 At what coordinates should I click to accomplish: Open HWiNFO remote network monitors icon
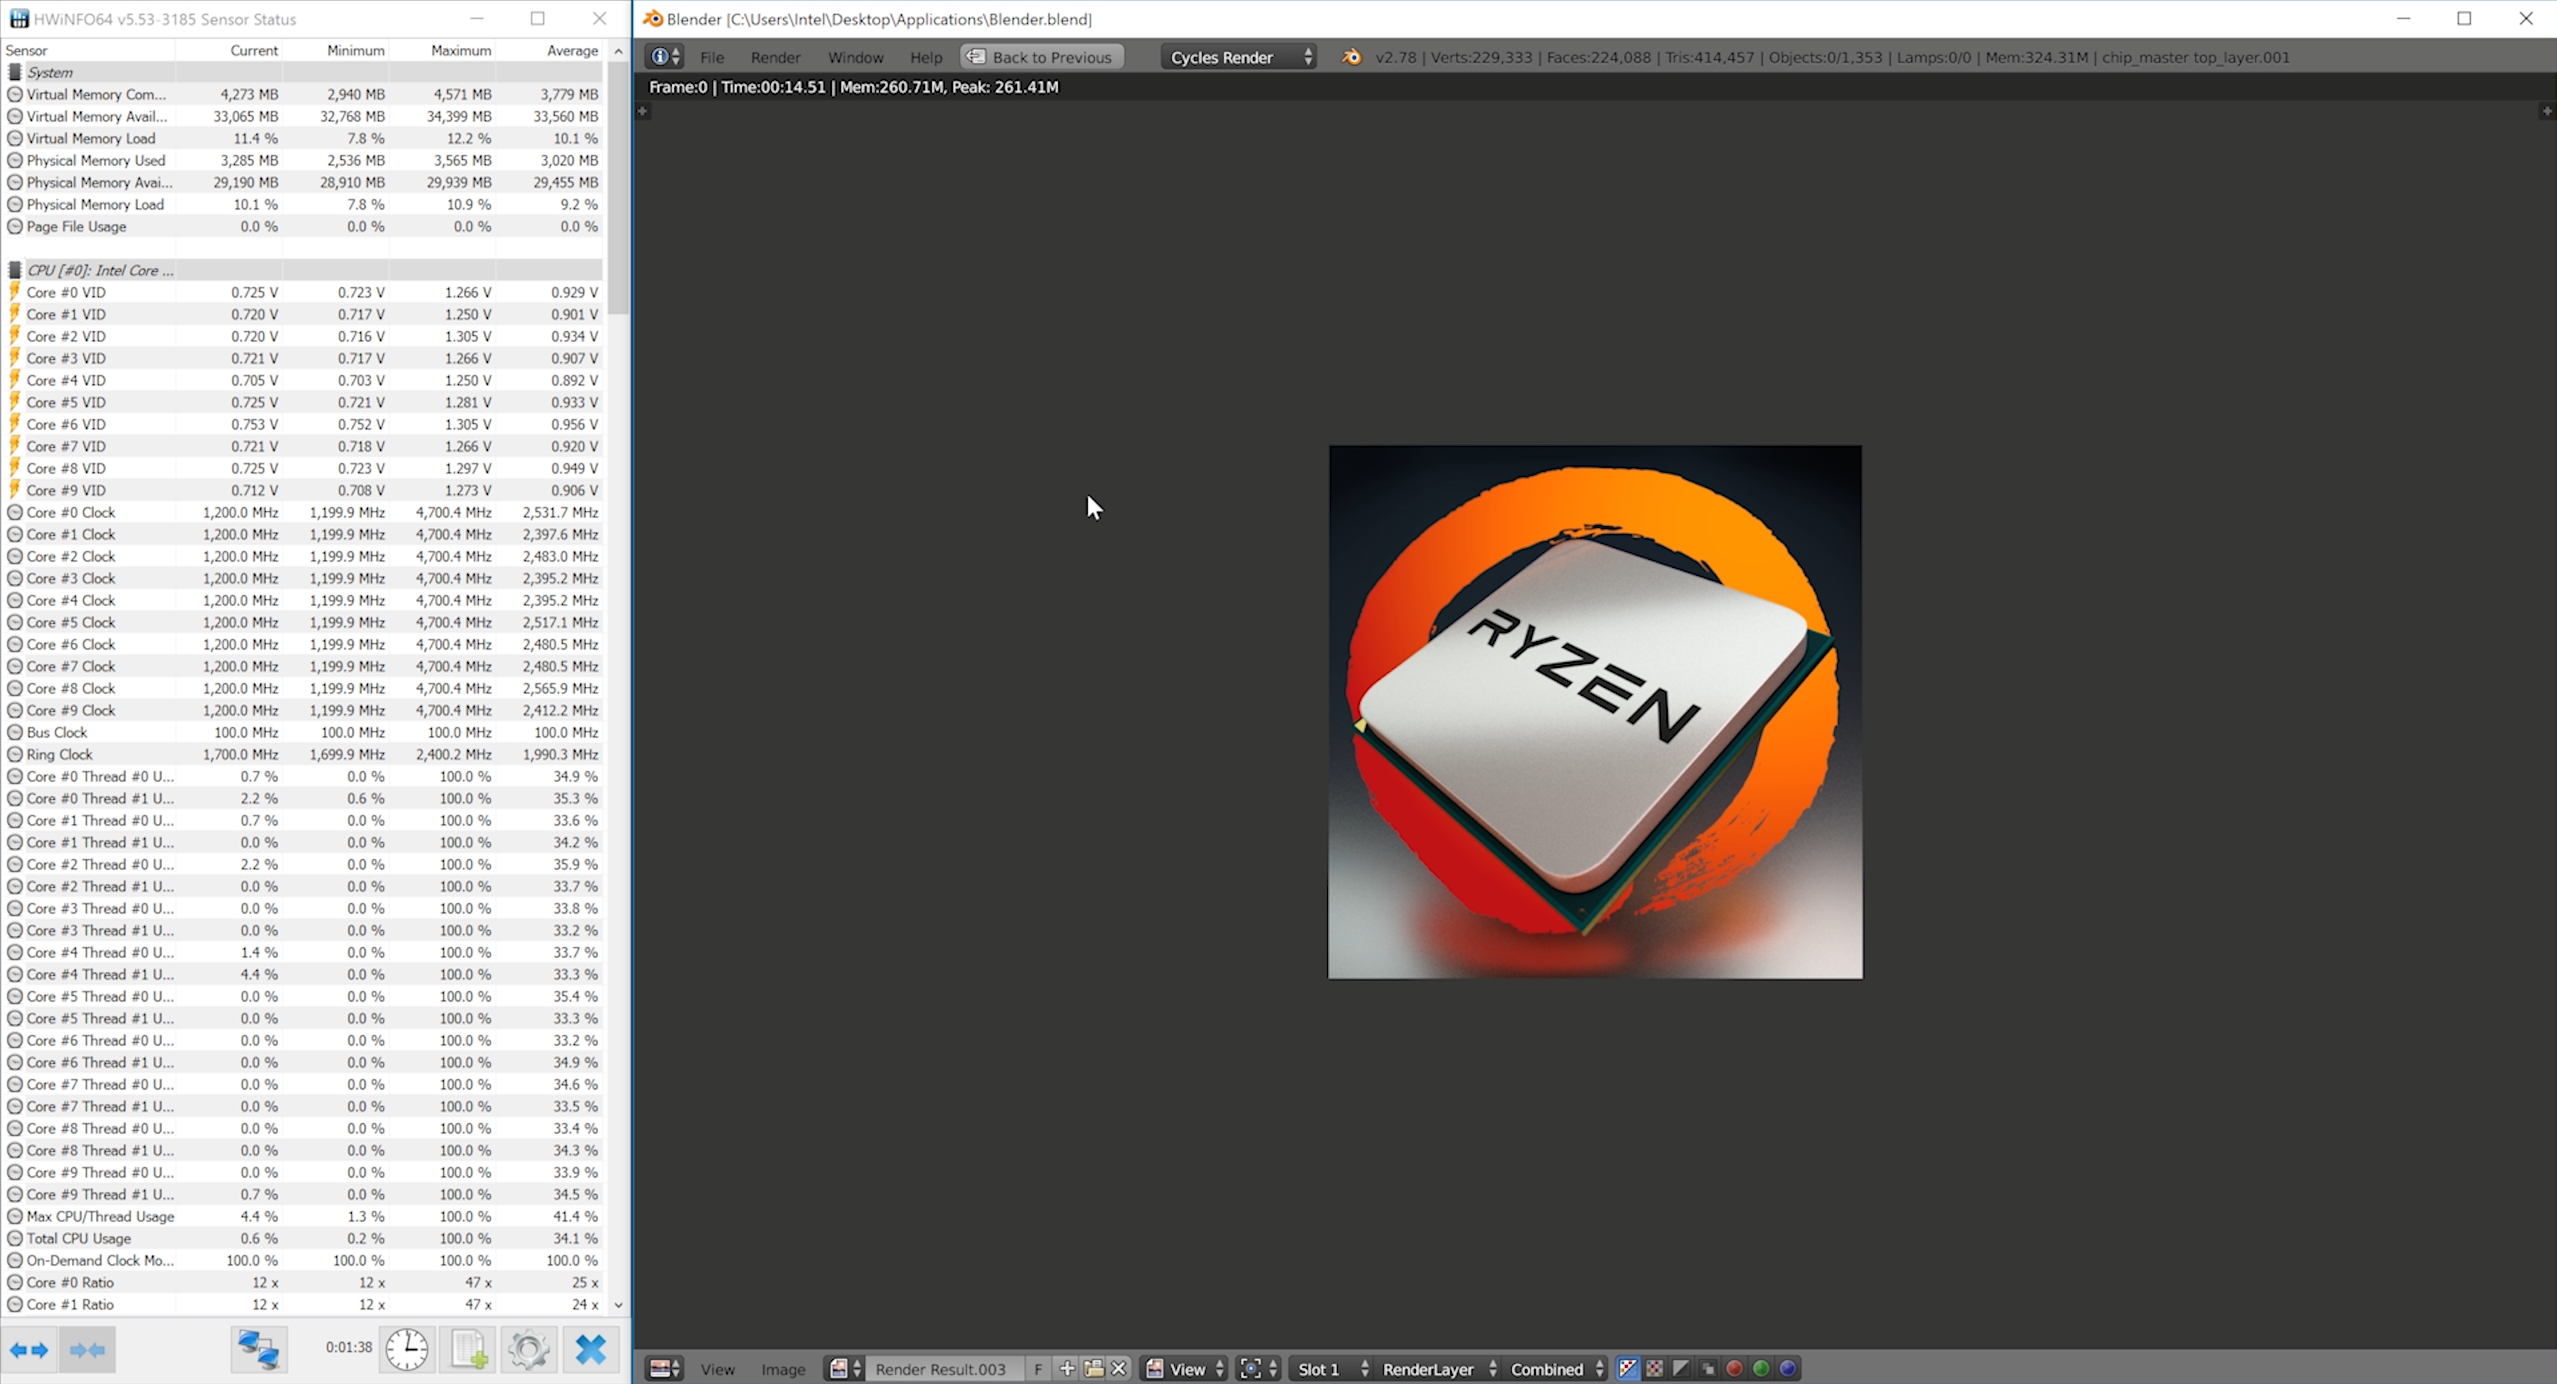point(259,1350)
